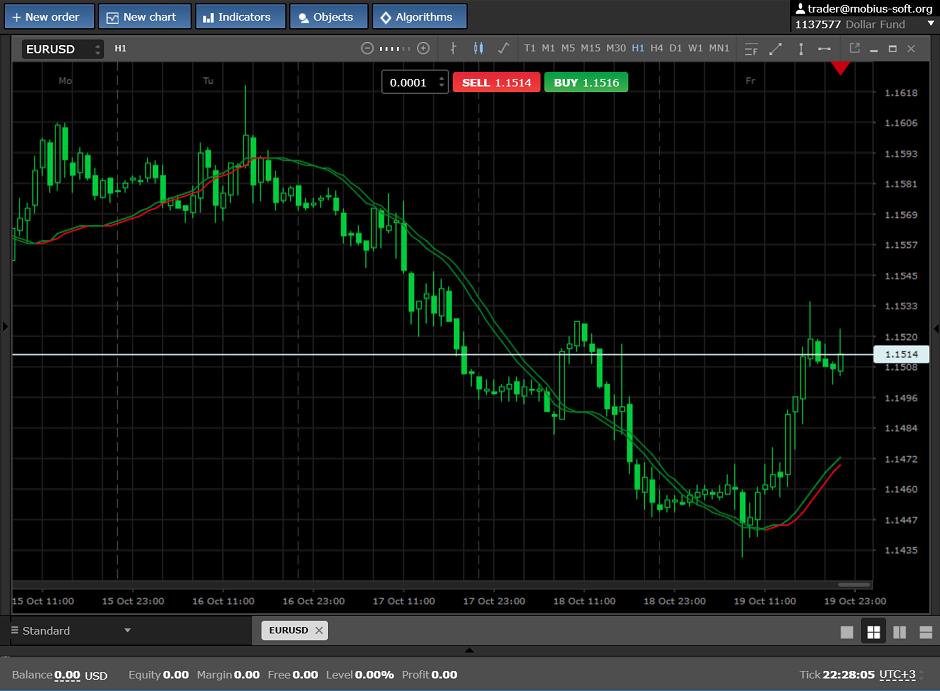Click the Profit 0.00 status value

[429, 675]
